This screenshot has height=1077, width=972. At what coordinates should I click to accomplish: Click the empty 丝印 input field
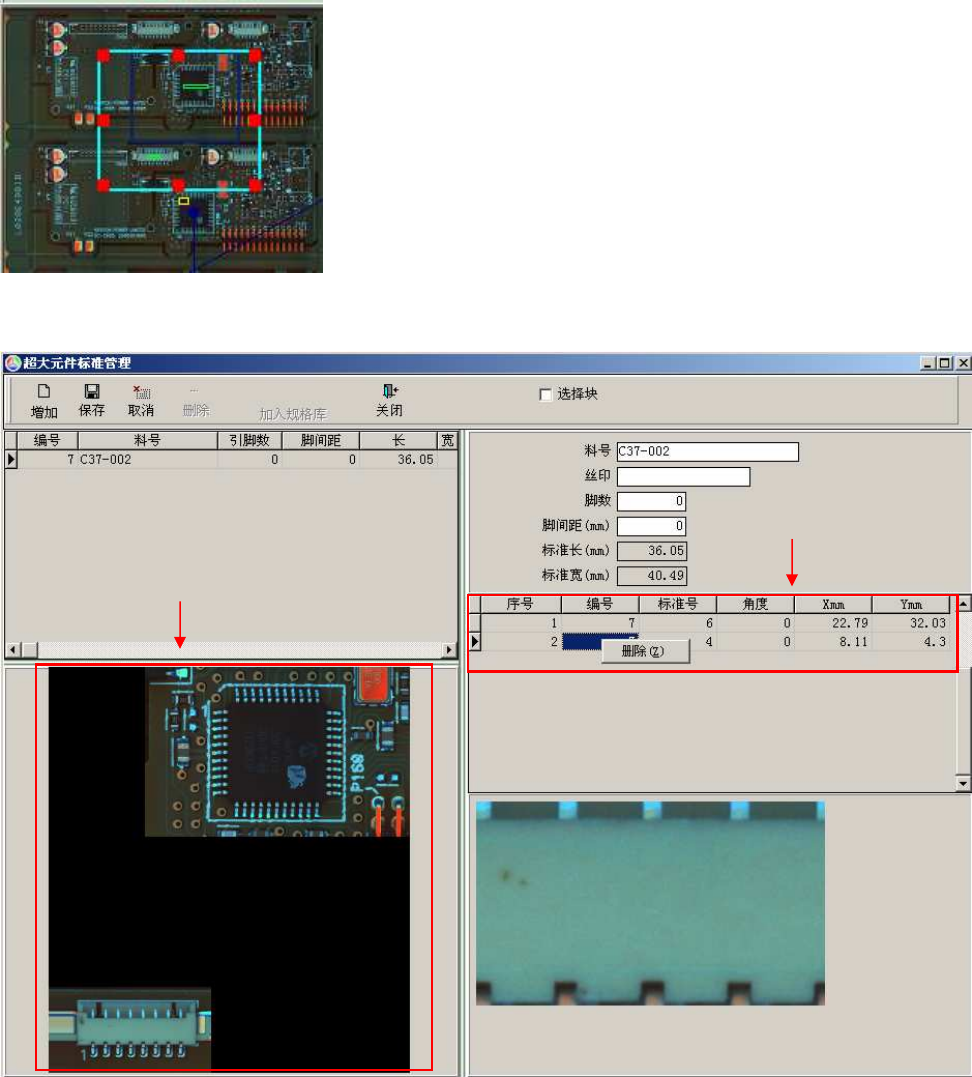tap(683, 476)
